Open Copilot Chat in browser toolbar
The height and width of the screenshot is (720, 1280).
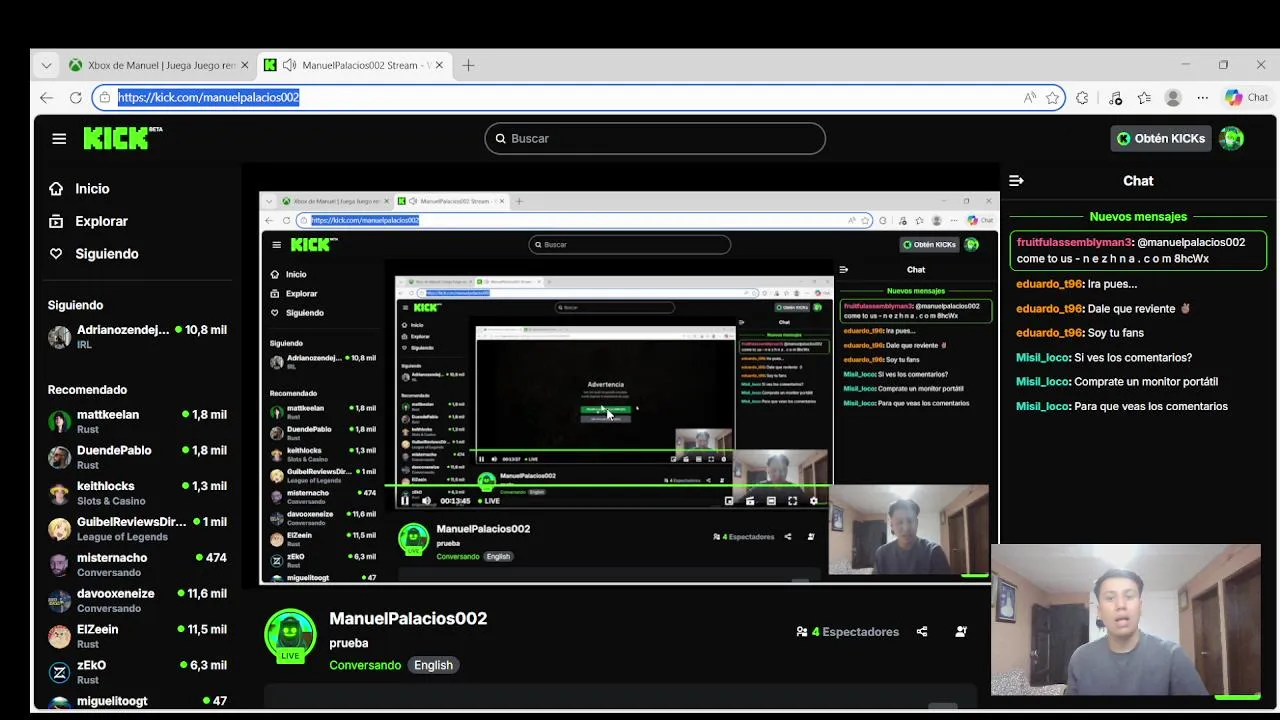tap(1247, 97)
